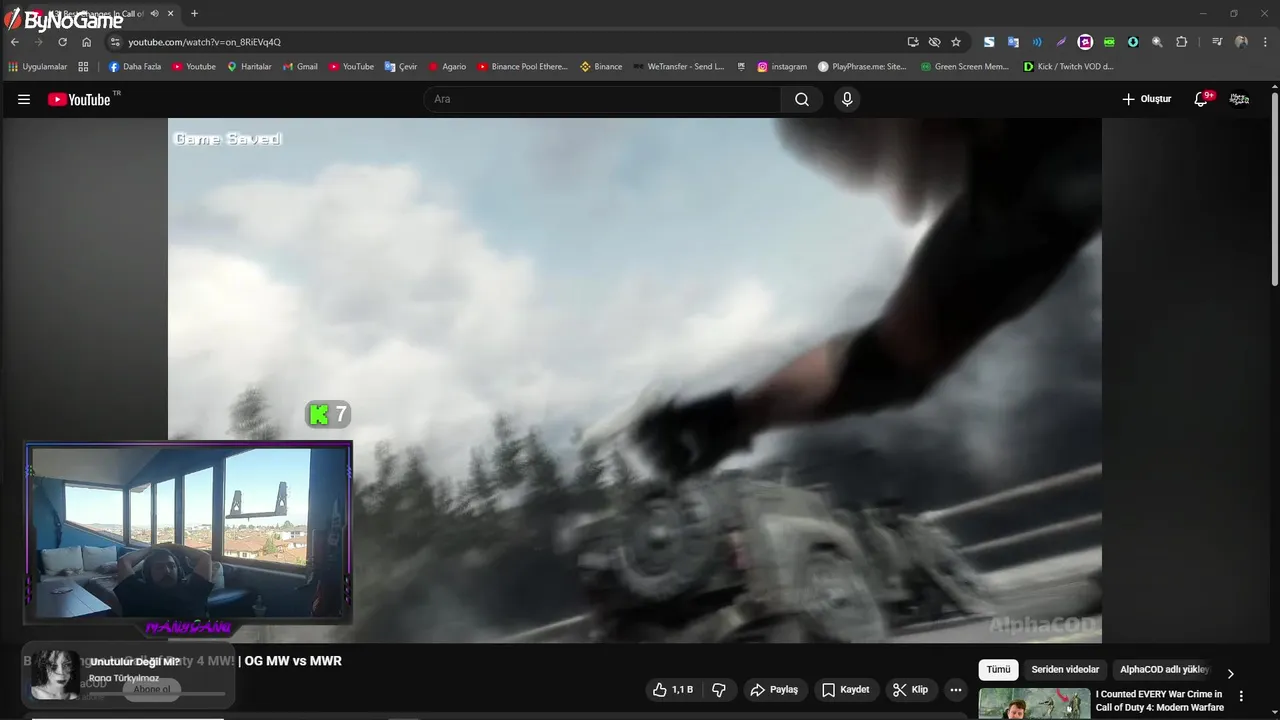Viewport: 1280px width, 720px height.
Task: Open the Agario bookmark
Action: tap(447, 67)
